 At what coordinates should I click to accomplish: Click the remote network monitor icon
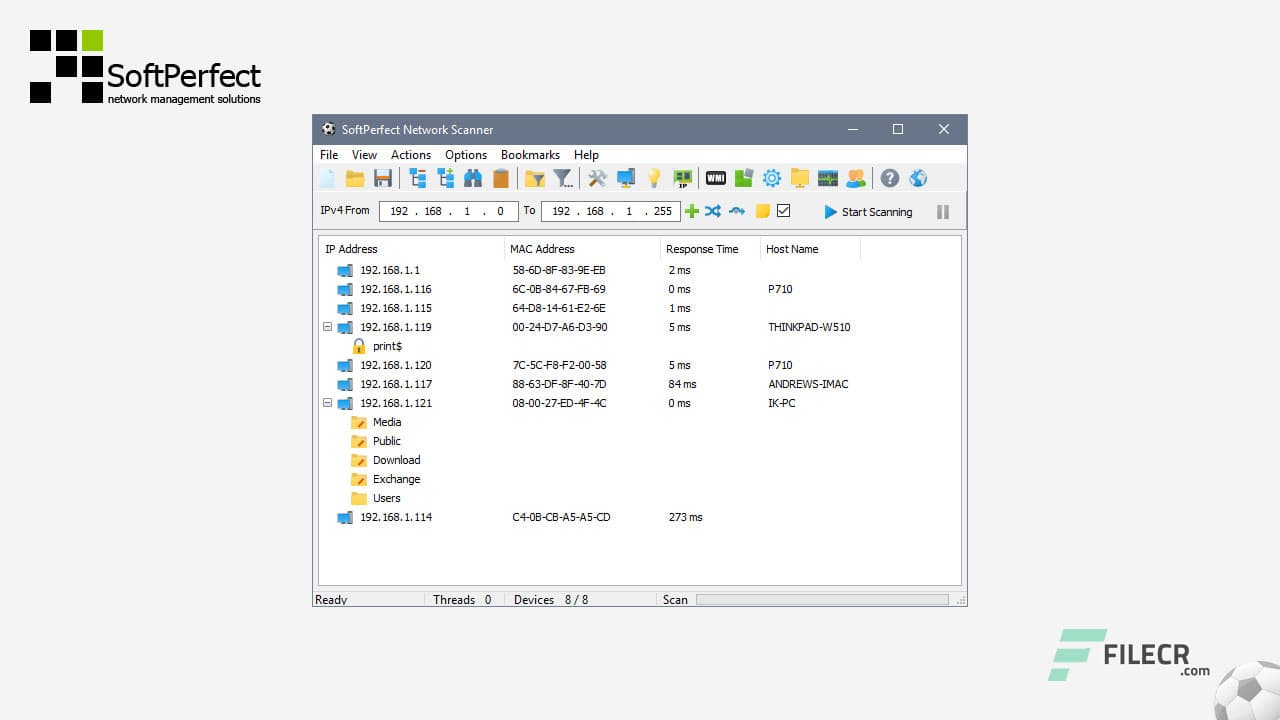(x=828, y=178)
